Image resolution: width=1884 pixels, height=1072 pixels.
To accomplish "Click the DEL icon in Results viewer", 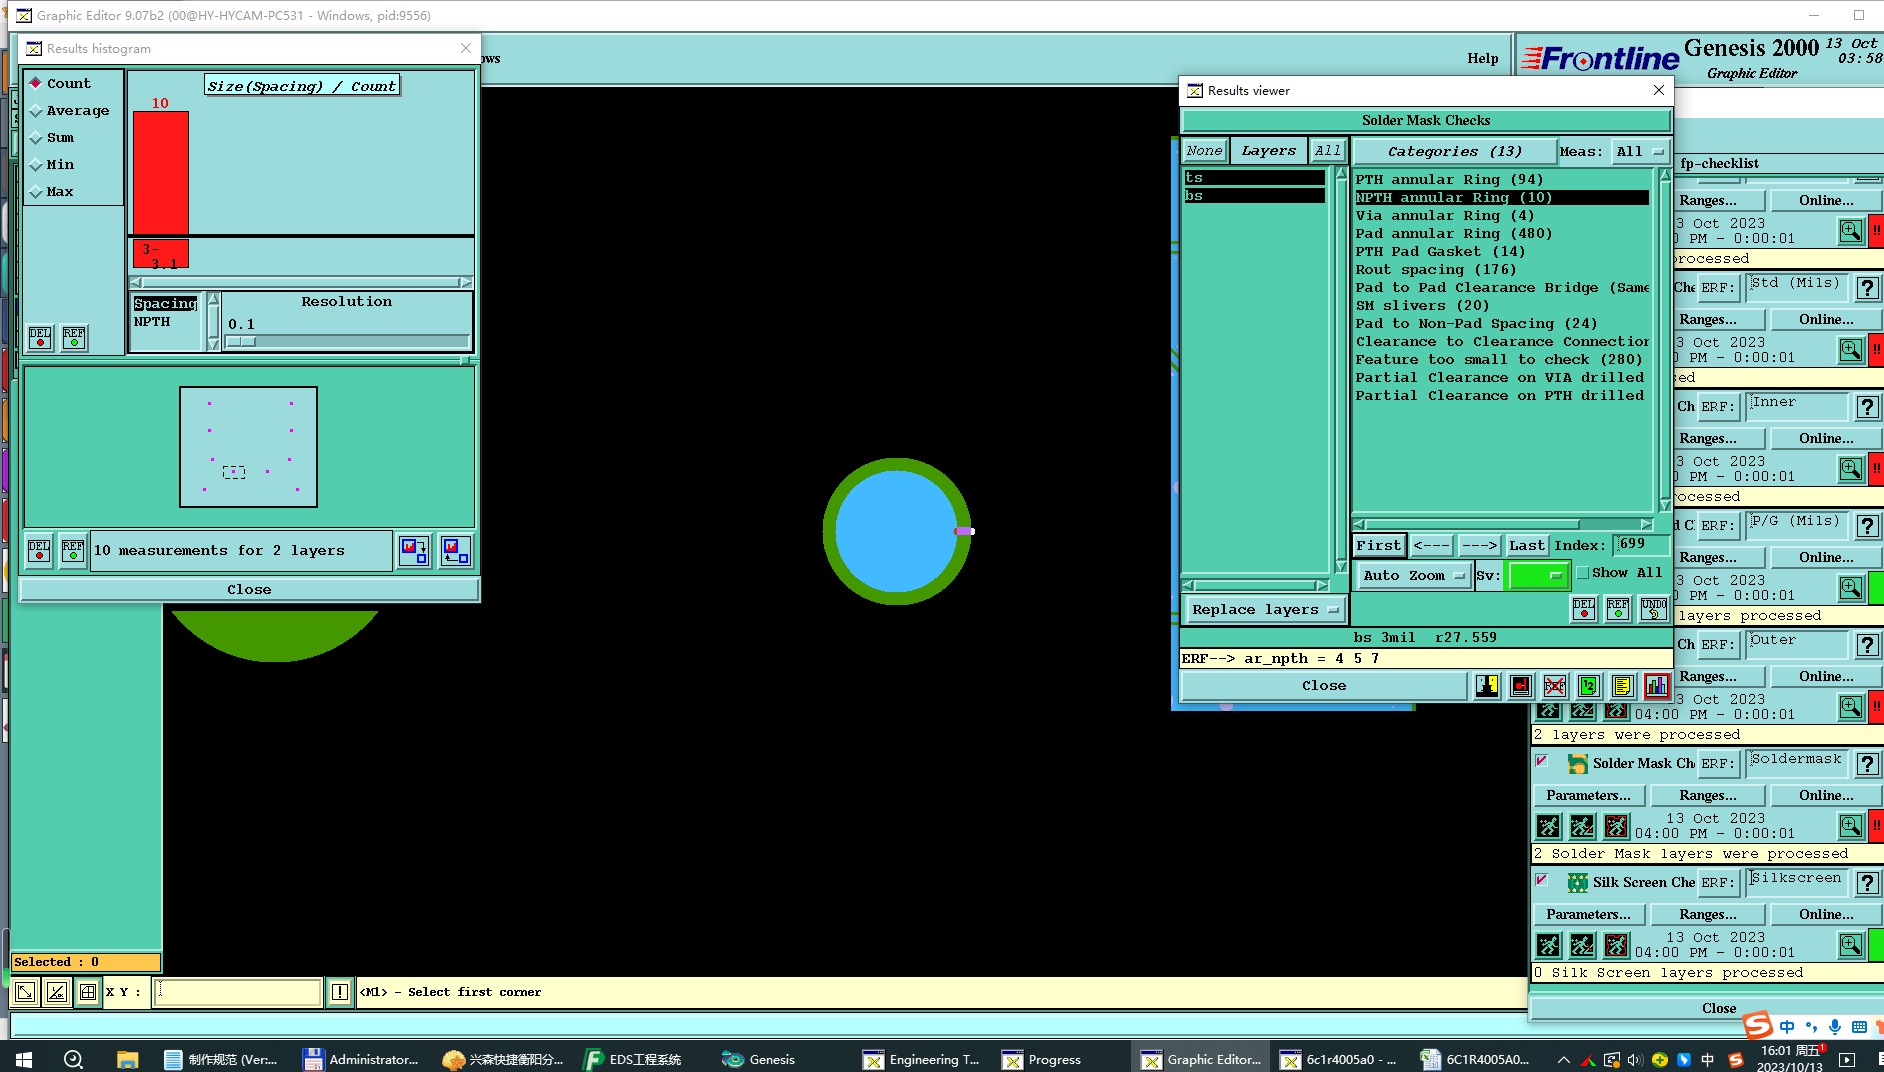I will (x=1584, y=609).
